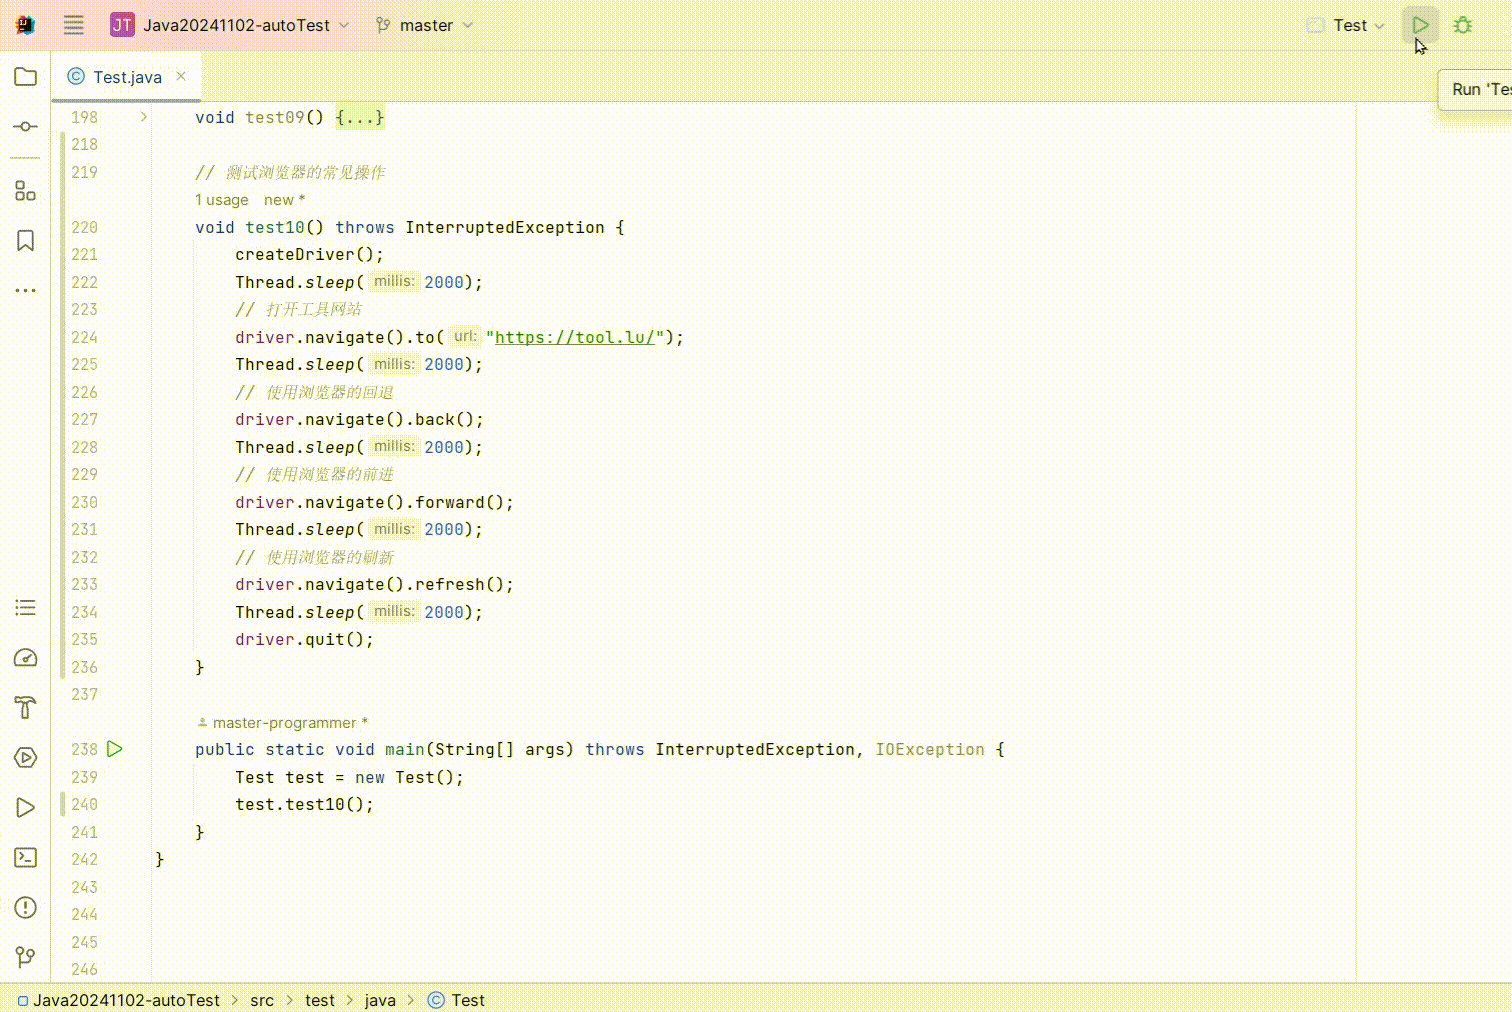This screenshot has height=1012, width=1512.
Task: Click on 'Test test = new Test();' line
Action: point(349,777)
